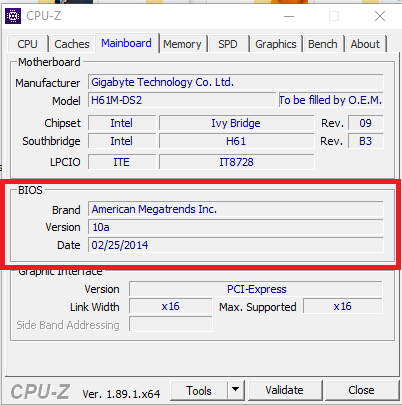Click the Southbridge Rev. value B3
402x405 pixels.
point(366,141)
